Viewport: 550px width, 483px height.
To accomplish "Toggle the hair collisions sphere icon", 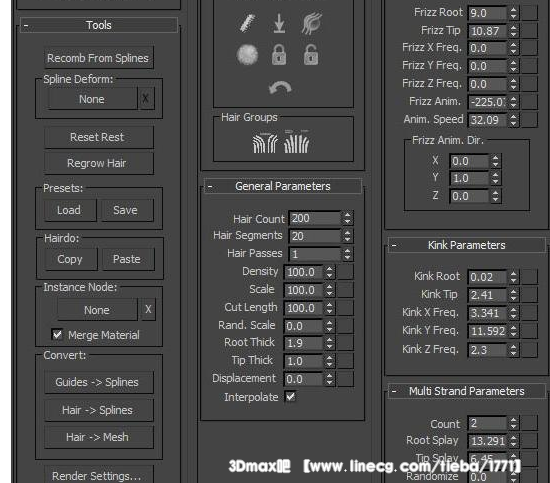I will [x=247, y=55].
